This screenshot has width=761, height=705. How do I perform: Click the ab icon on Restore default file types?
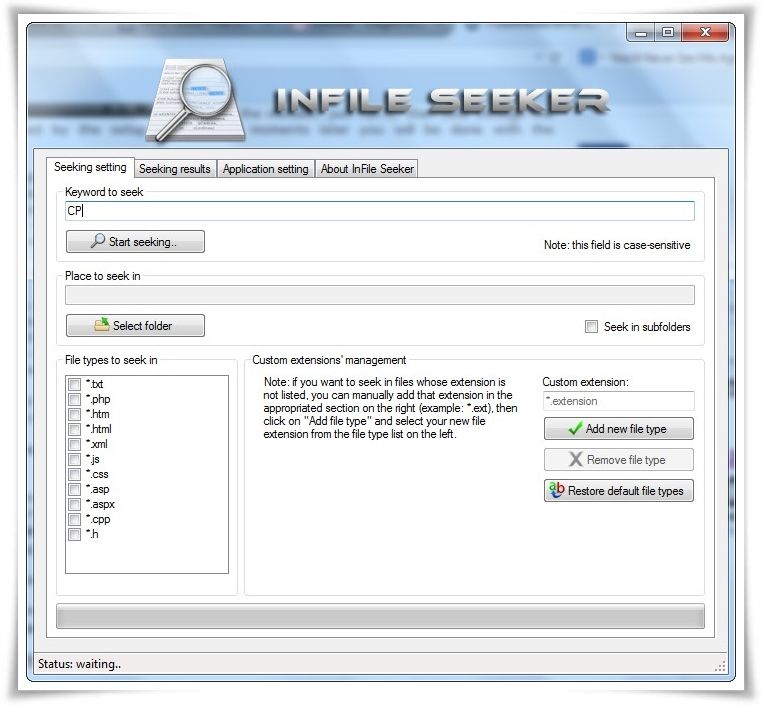pos(556,490)
